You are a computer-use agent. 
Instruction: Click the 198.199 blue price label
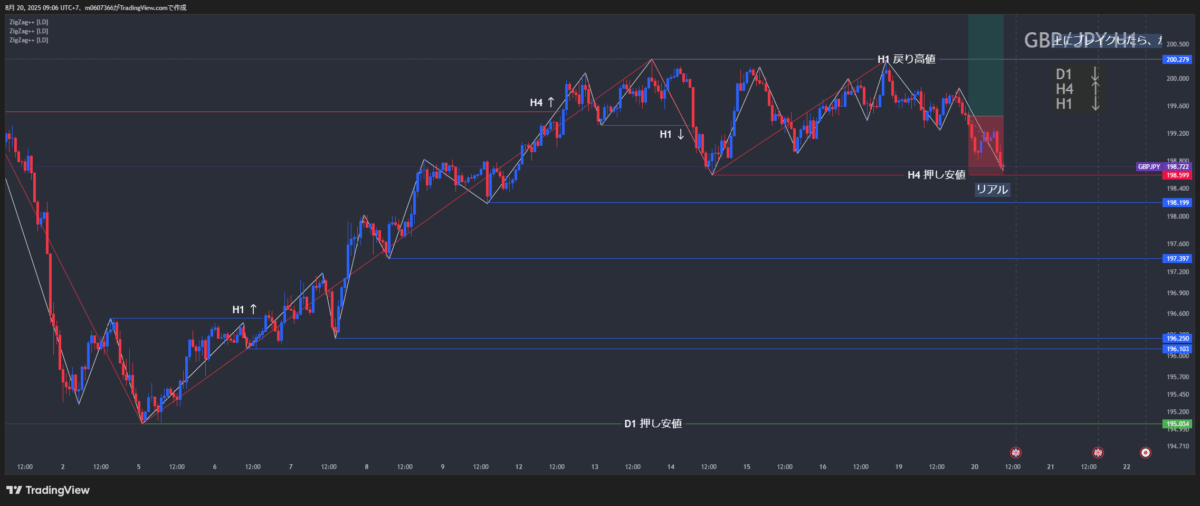[x=1176, y=203]
